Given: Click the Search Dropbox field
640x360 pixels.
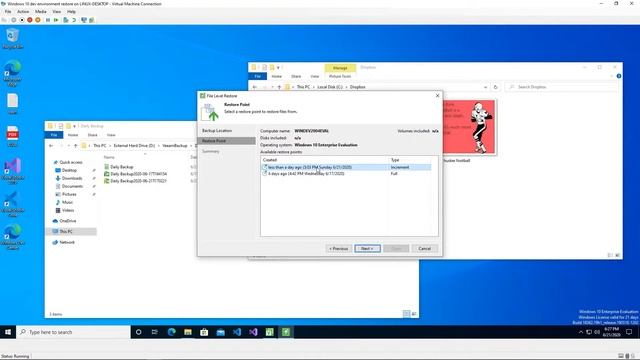Looking at the screenshot, I should tap(562, 87).
